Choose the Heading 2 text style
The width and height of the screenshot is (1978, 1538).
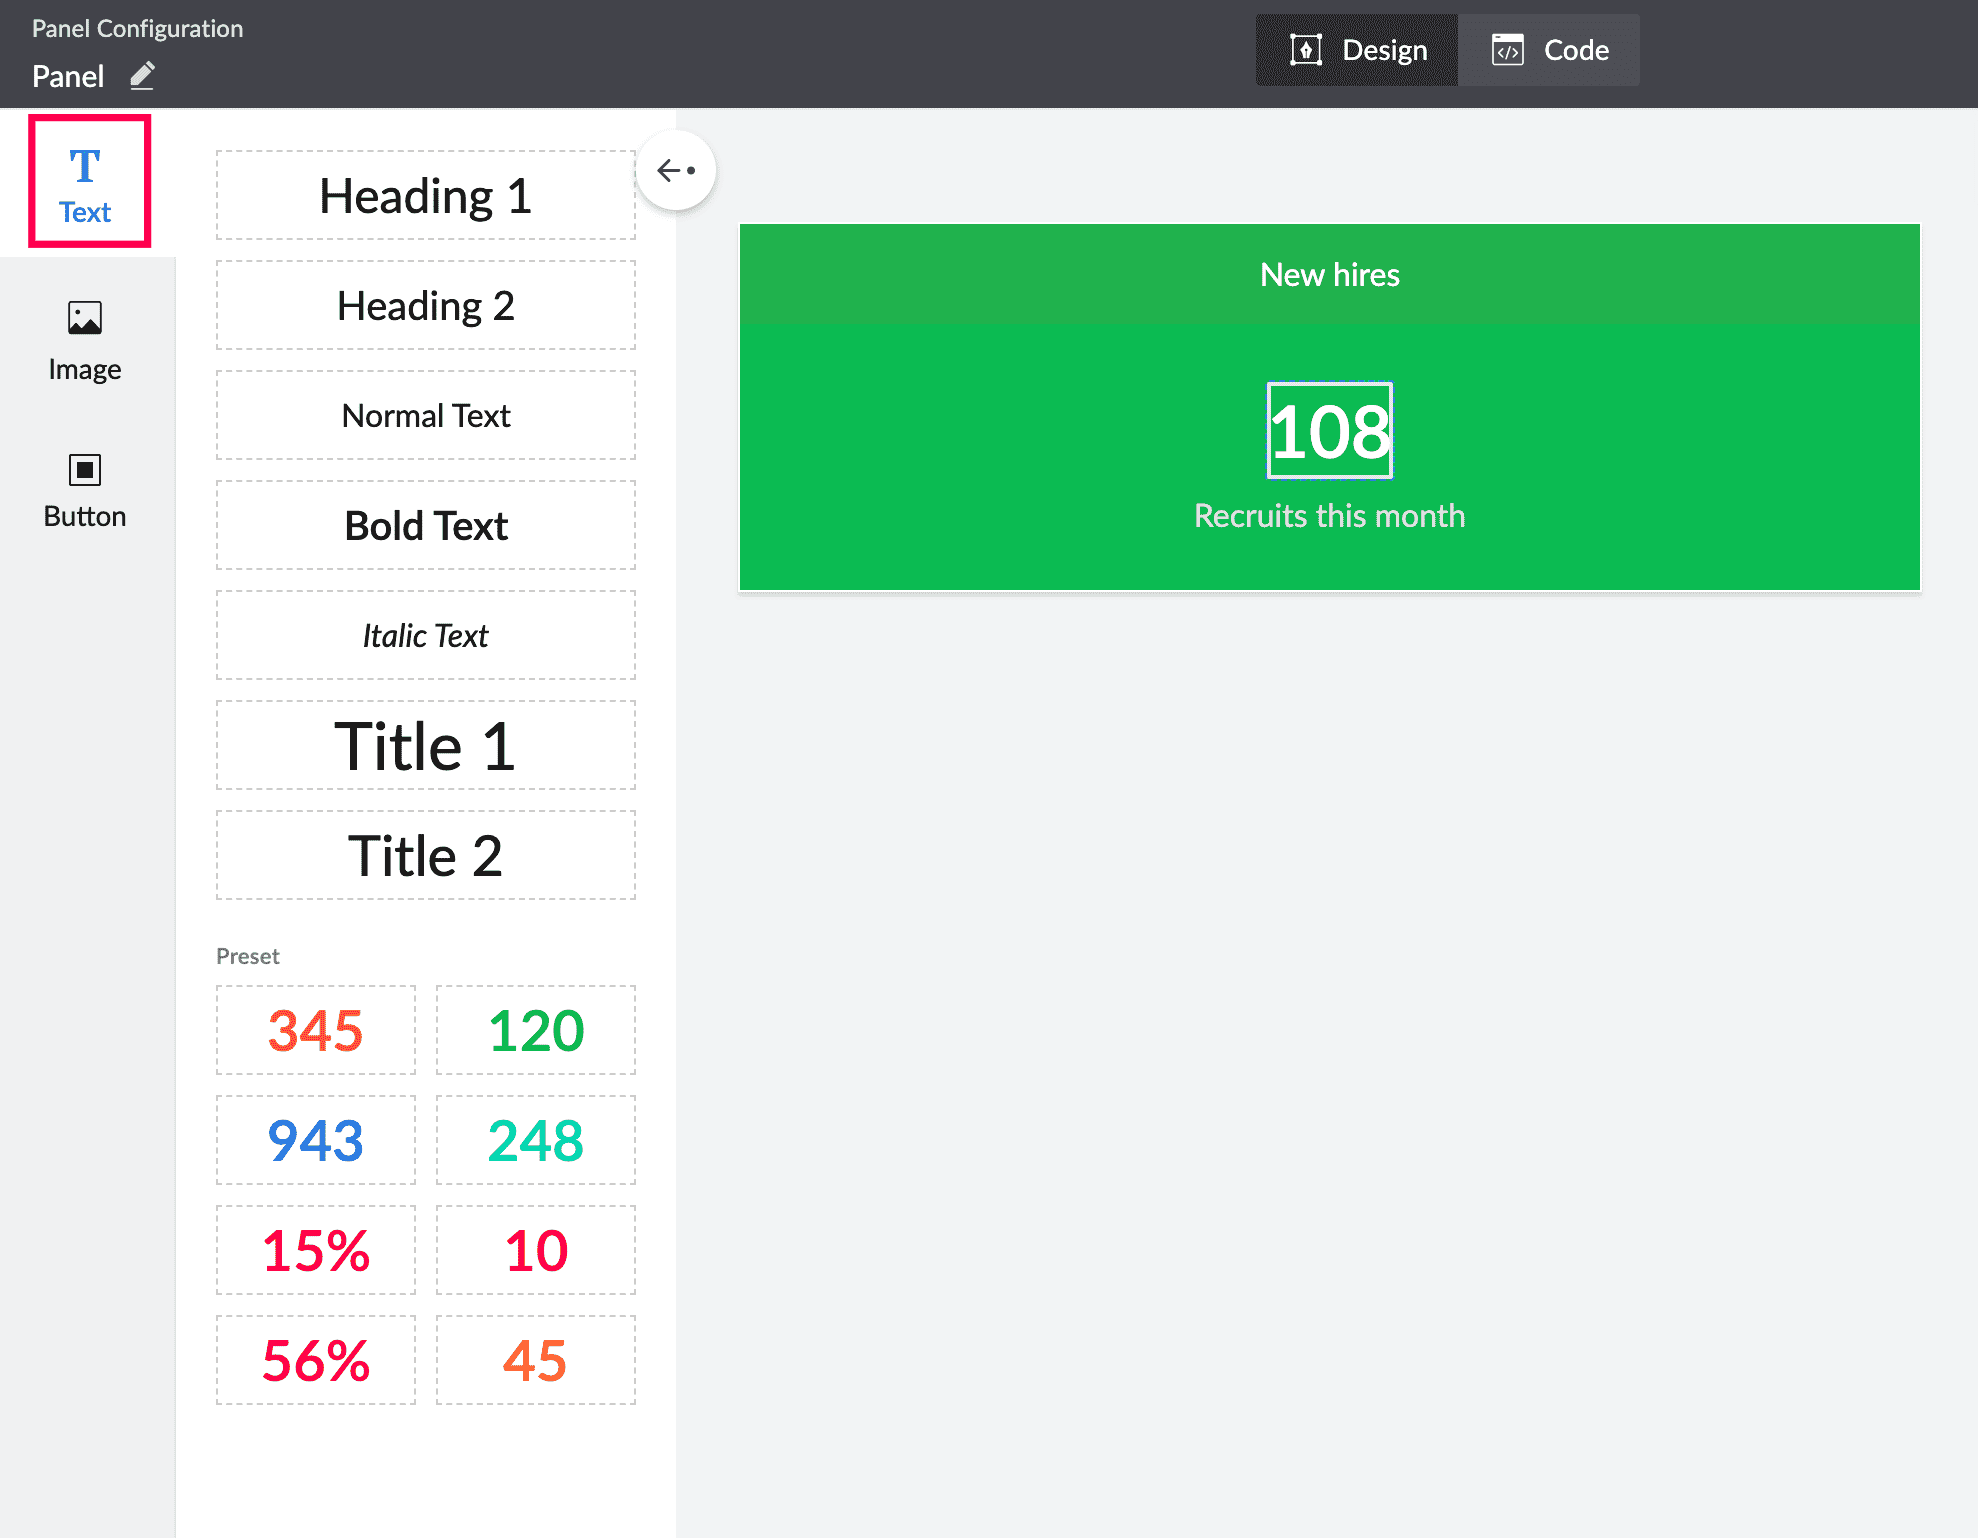[425, 306]
